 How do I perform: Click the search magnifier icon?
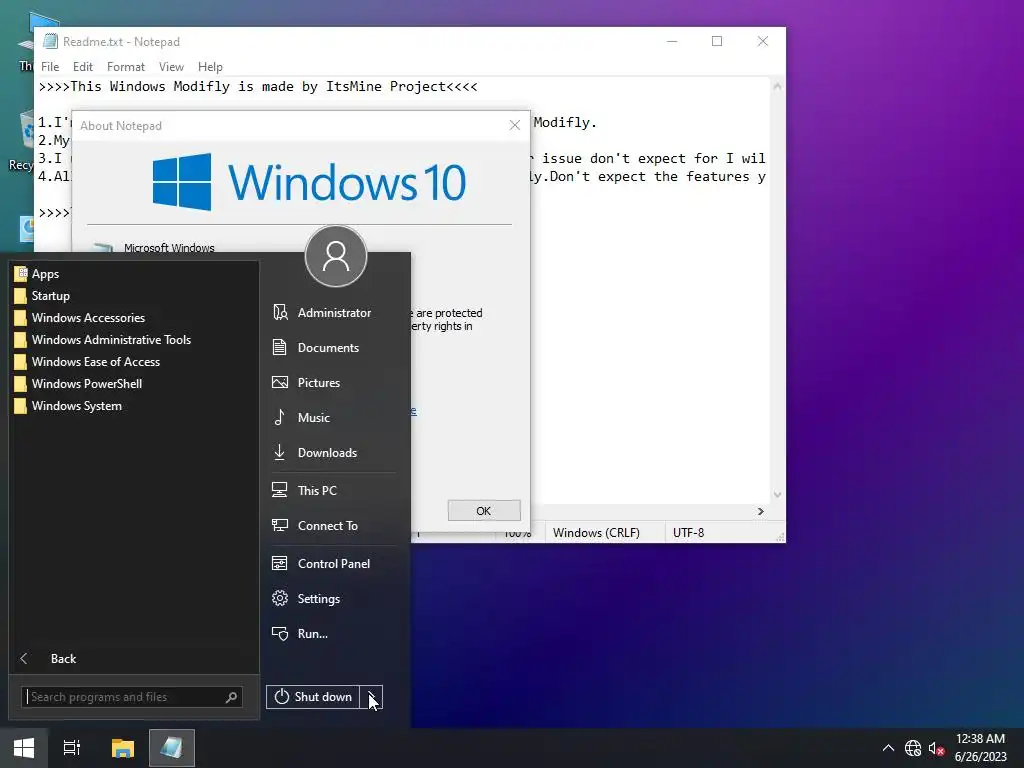coord(231,697)
